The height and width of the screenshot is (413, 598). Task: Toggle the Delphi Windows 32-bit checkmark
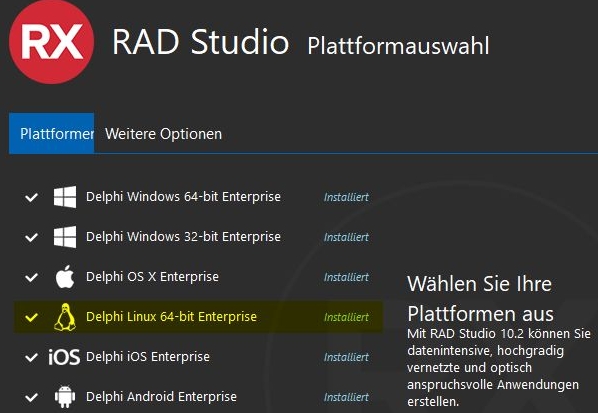31,237
